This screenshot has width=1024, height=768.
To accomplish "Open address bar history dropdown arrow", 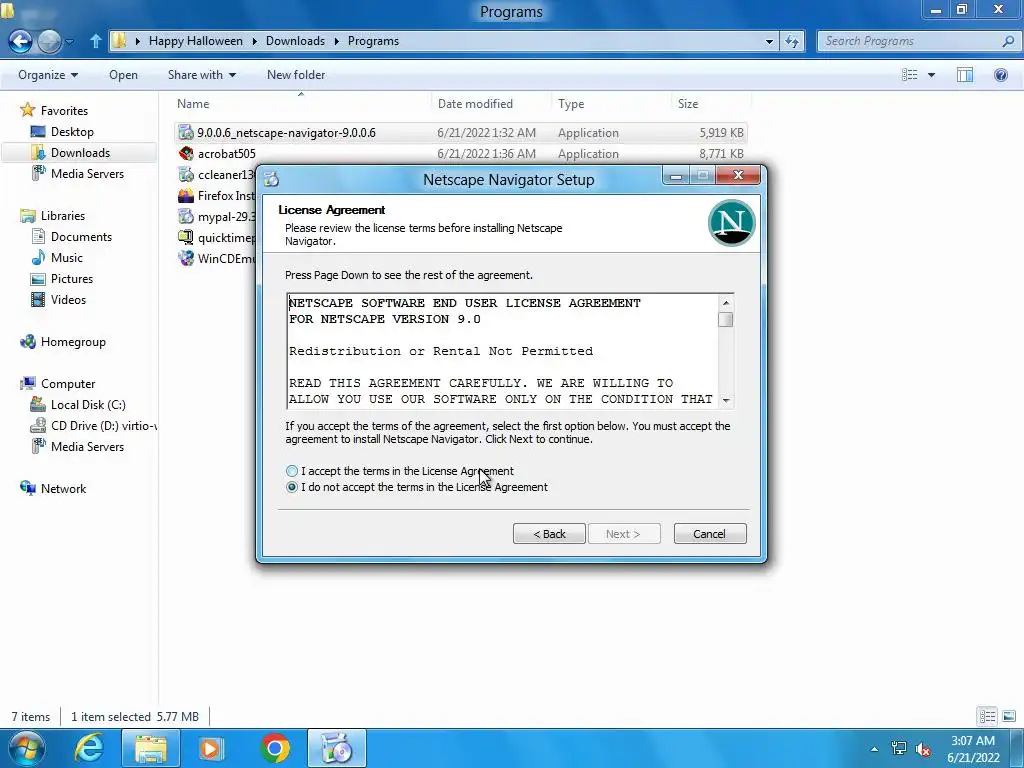I will pos(769,41).
